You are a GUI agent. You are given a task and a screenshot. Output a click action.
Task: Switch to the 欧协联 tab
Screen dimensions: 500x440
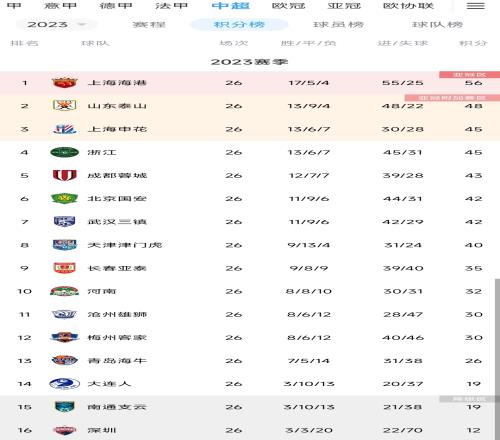coord(408,6)
